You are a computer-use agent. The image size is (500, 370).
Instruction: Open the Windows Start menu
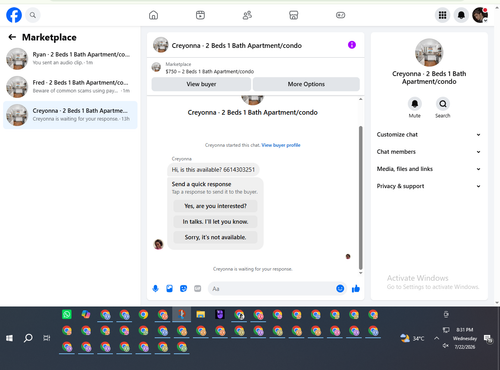(9, 338)
